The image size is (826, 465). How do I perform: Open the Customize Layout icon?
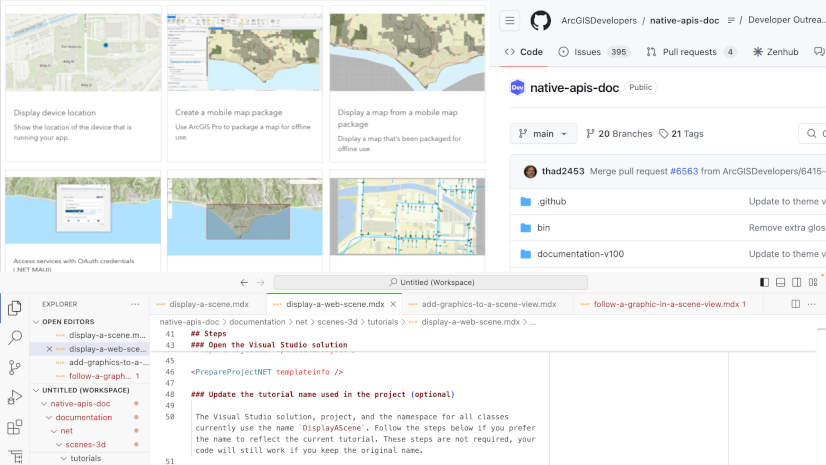point(813,282)
